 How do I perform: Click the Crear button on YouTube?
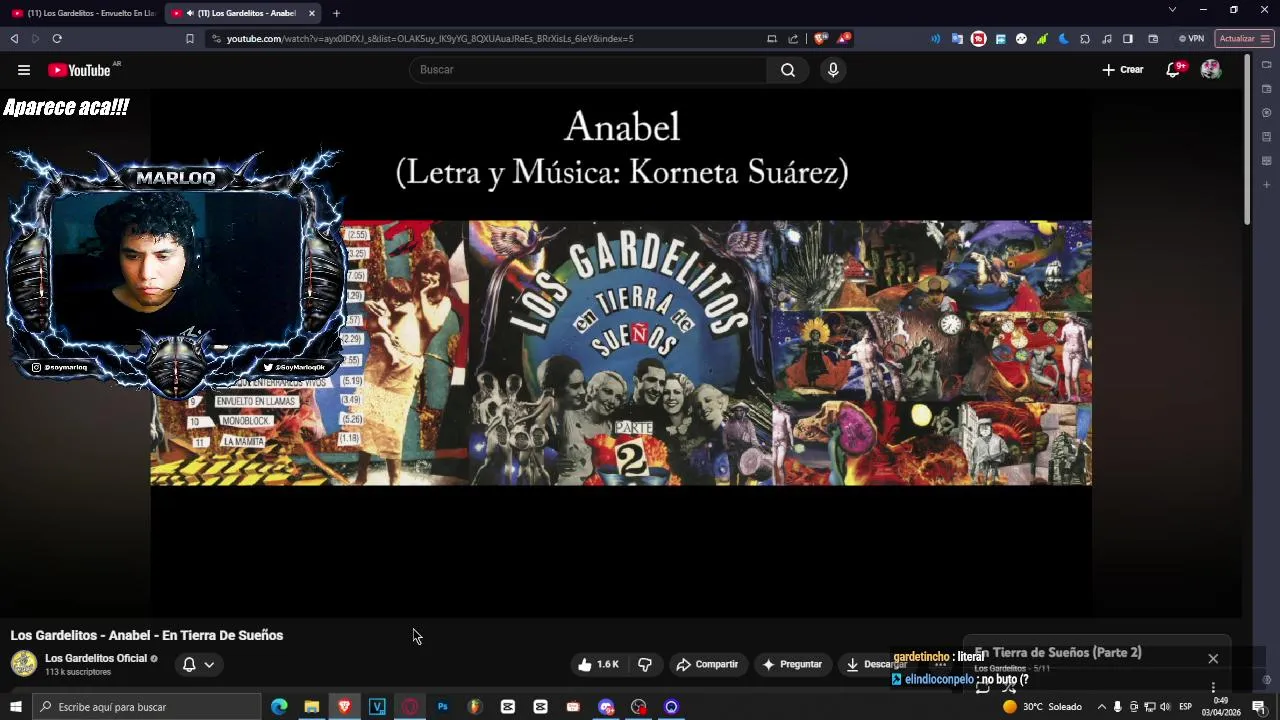point(1122,70)
